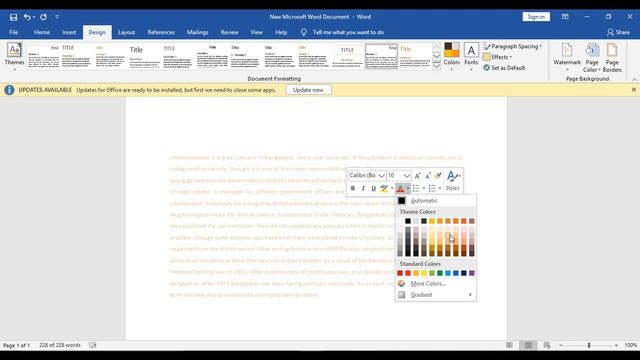Viewport: 640px width, 360px height.
Task: Apply italic from the mini toolbar
Action: point(363,189)
